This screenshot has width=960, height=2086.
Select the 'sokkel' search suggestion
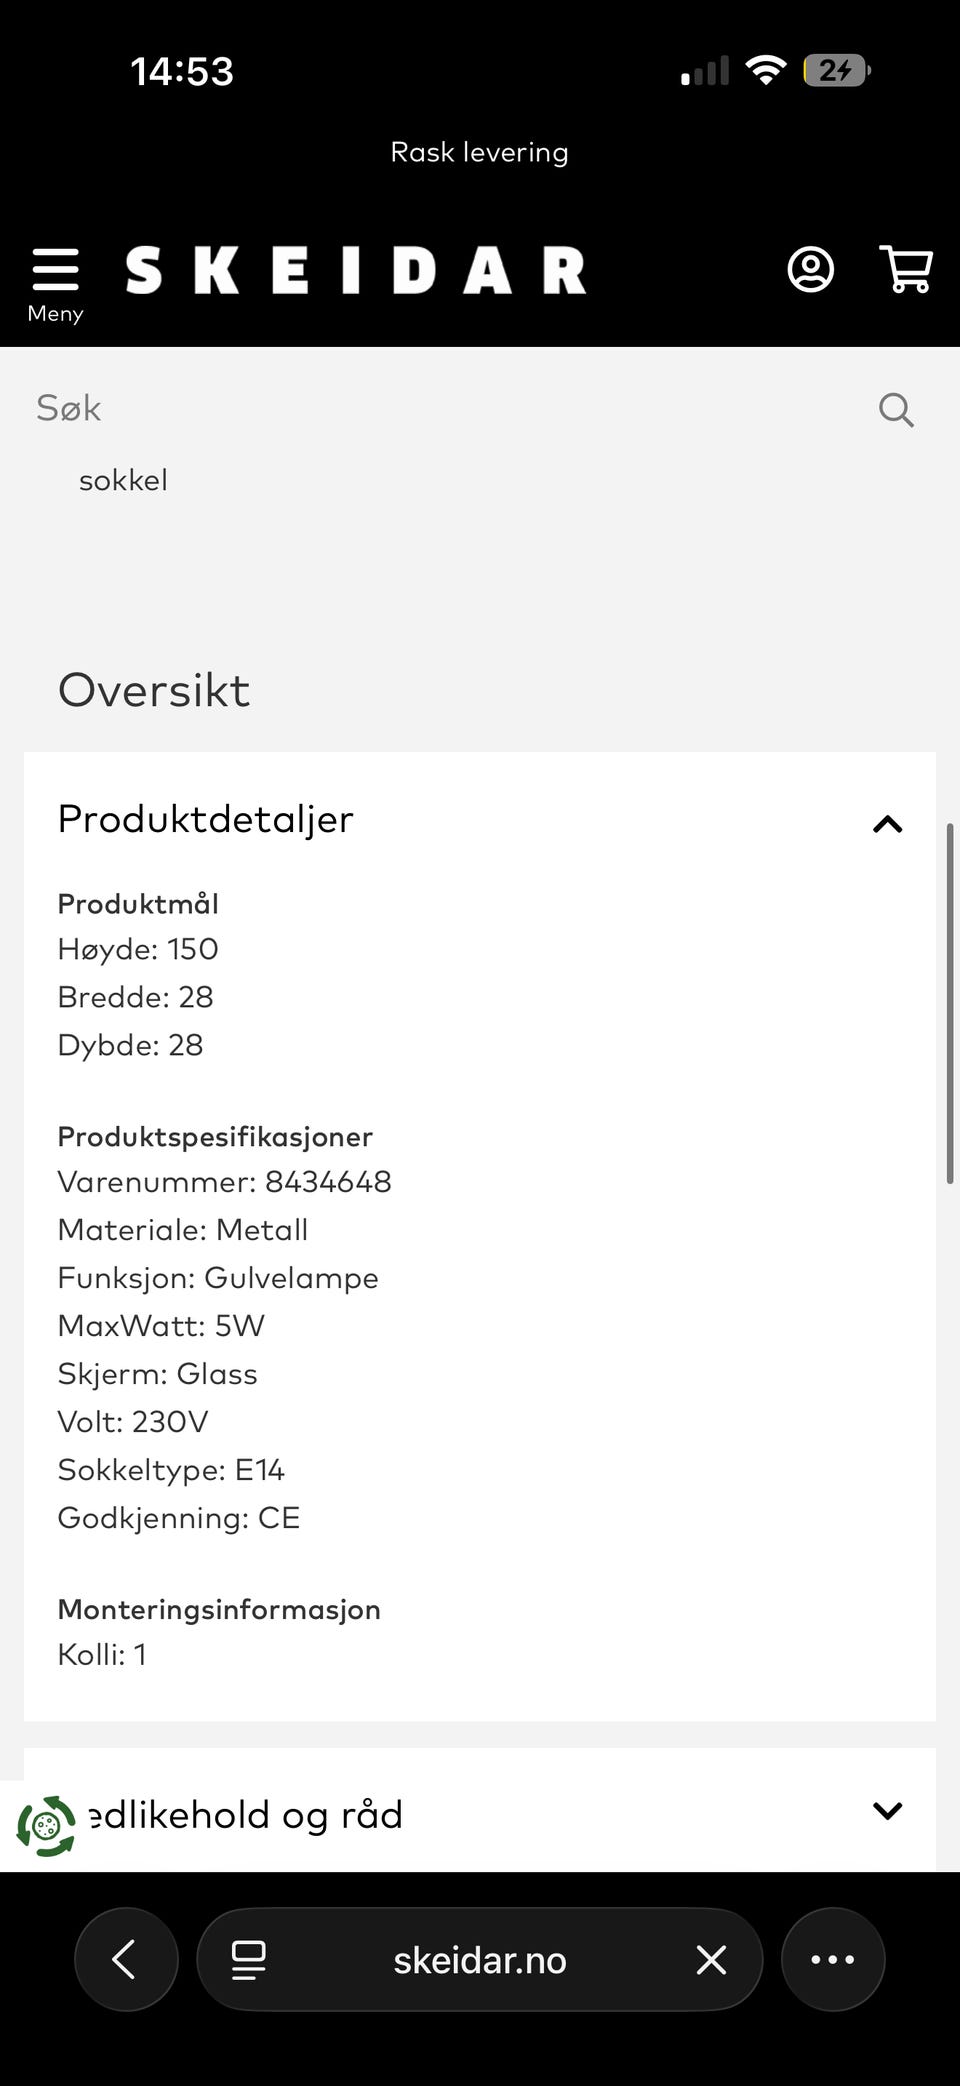click(123, 480)
